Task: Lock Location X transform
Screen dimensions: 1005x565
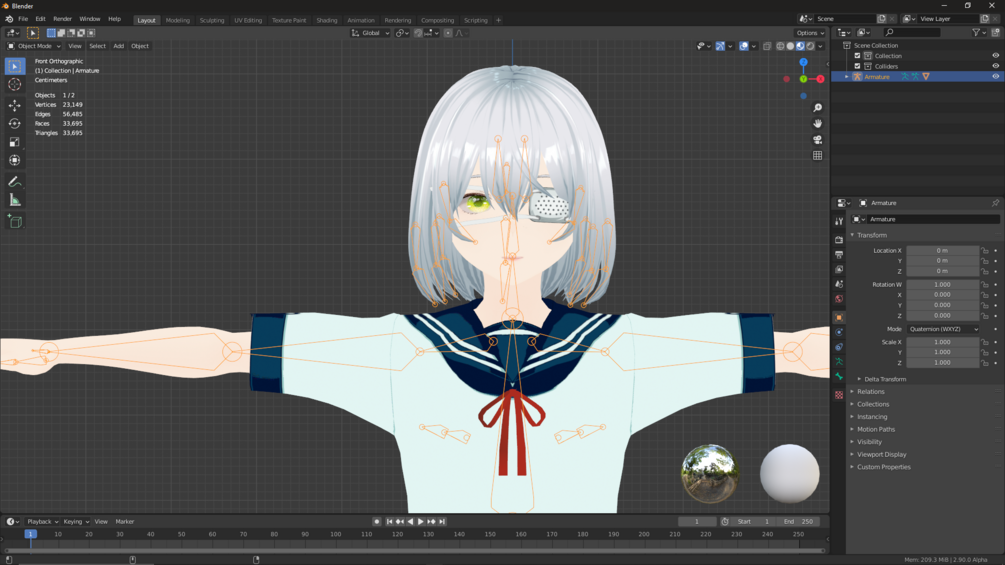Action: click(x=985, y=250)
